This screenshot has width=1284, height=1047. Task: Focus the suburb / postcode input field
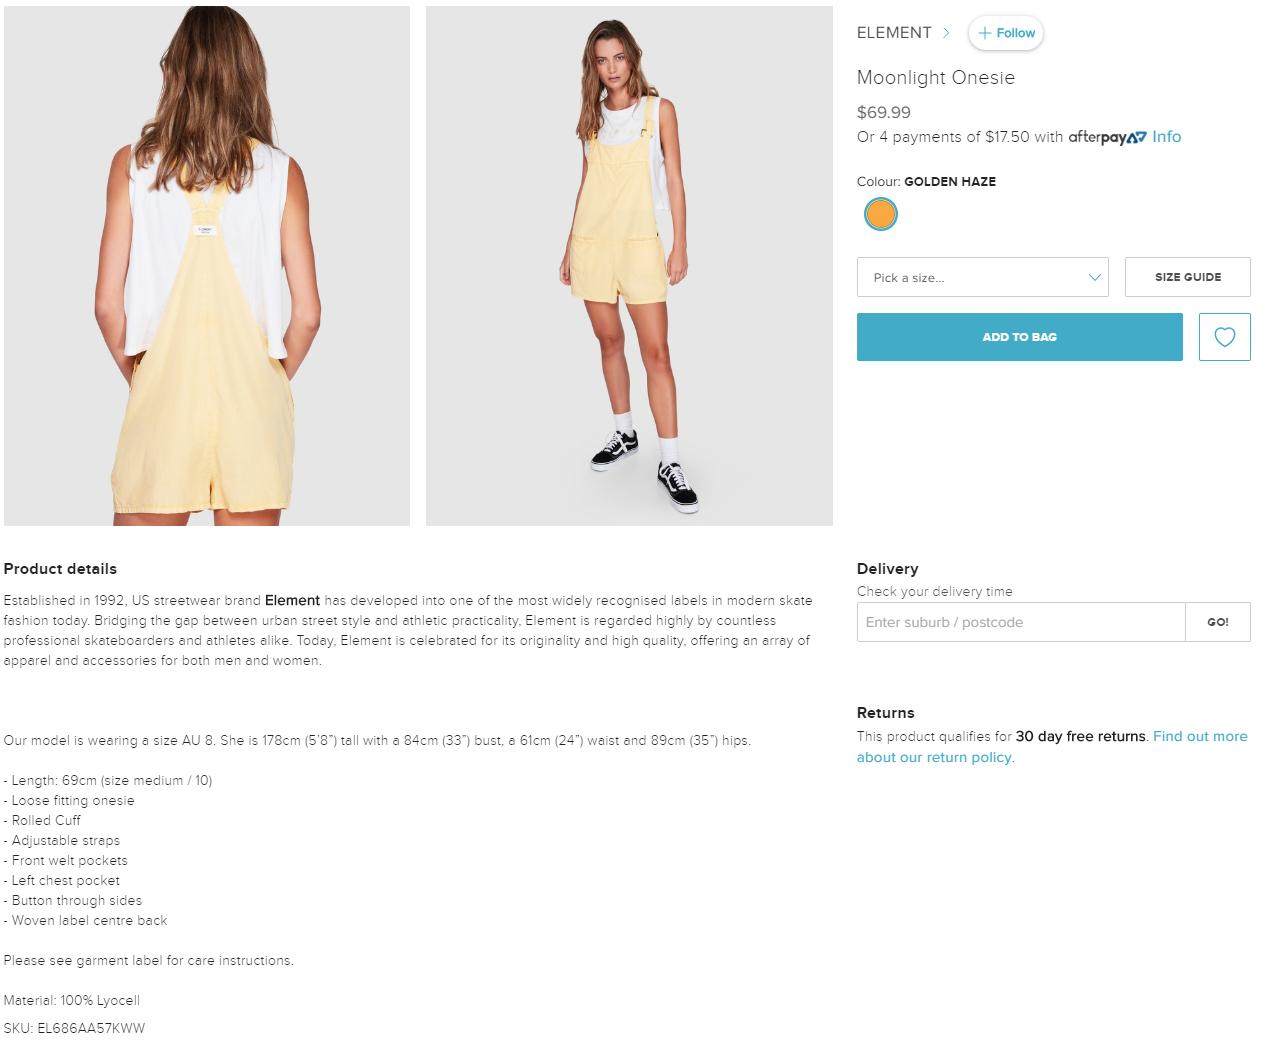1021,622
